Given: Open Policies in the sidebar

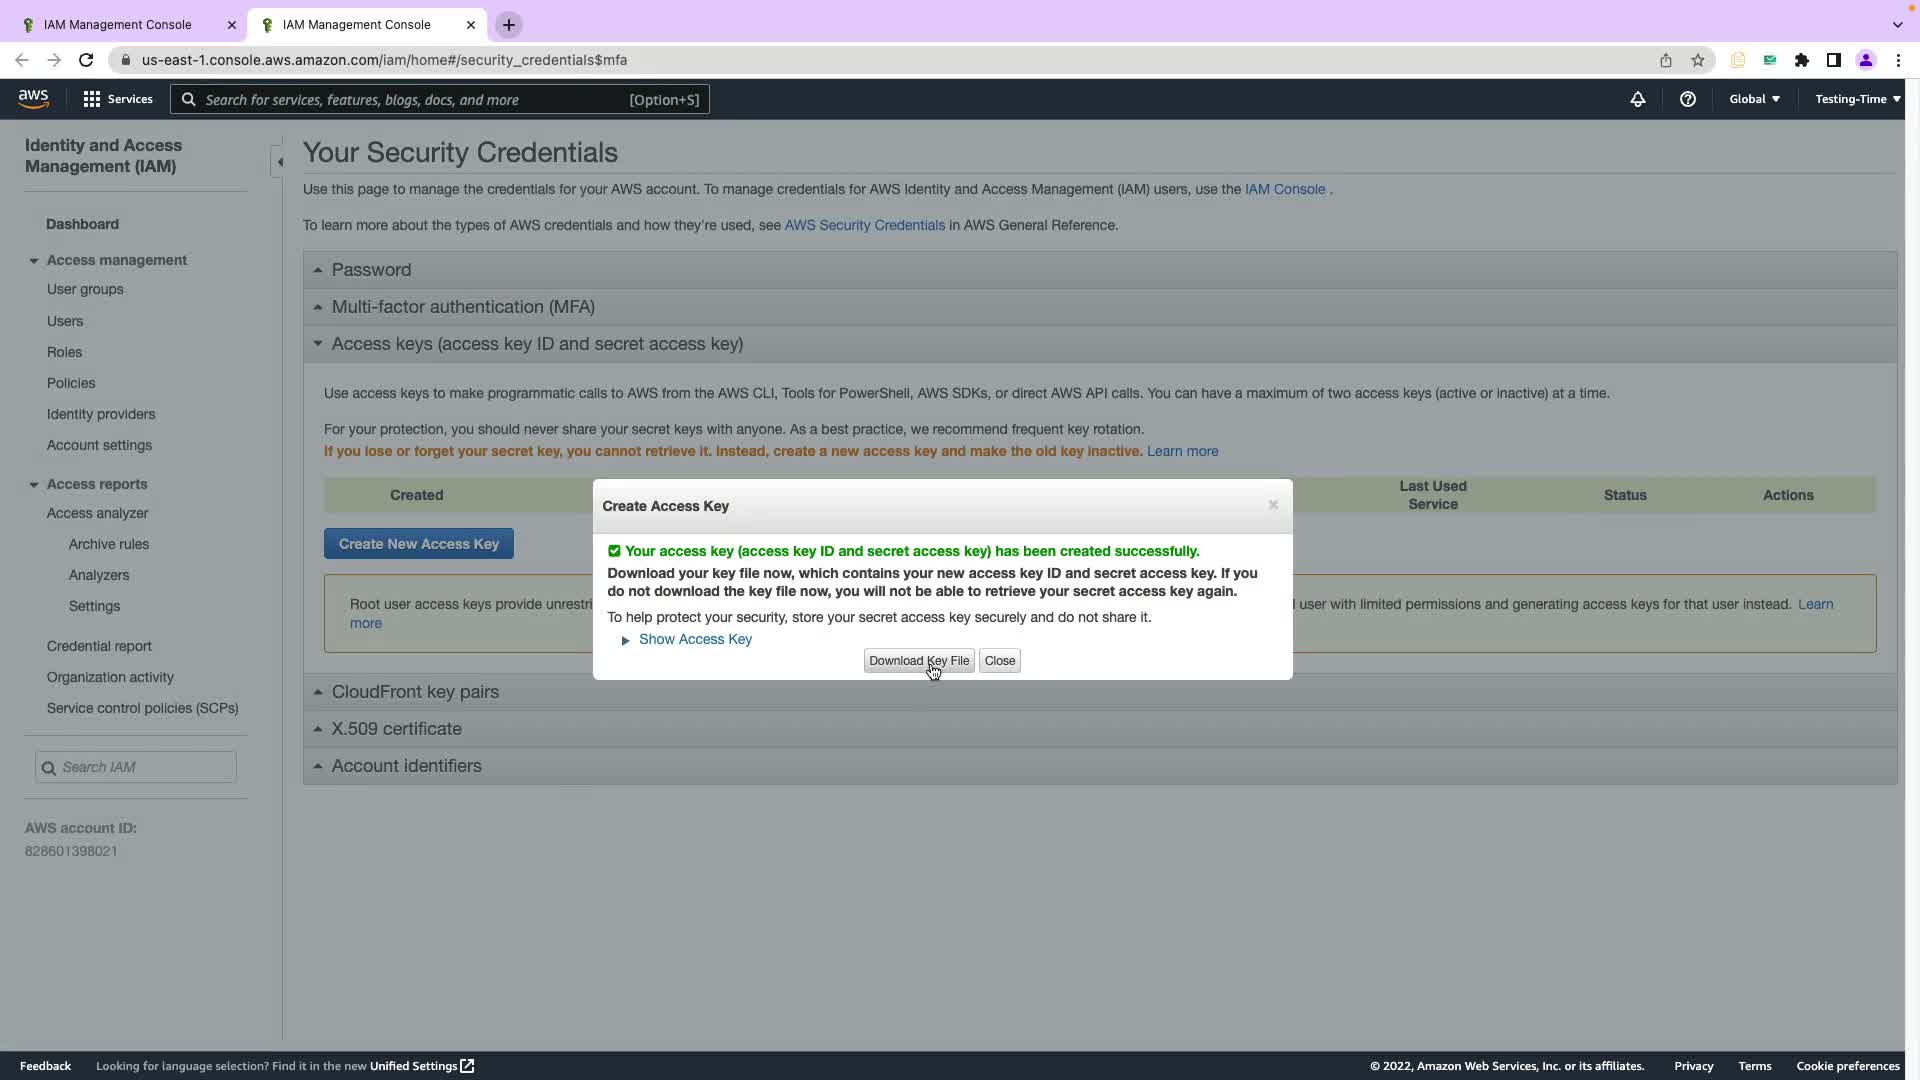Looking at the screenshot, I should click(x=71, y=383).
